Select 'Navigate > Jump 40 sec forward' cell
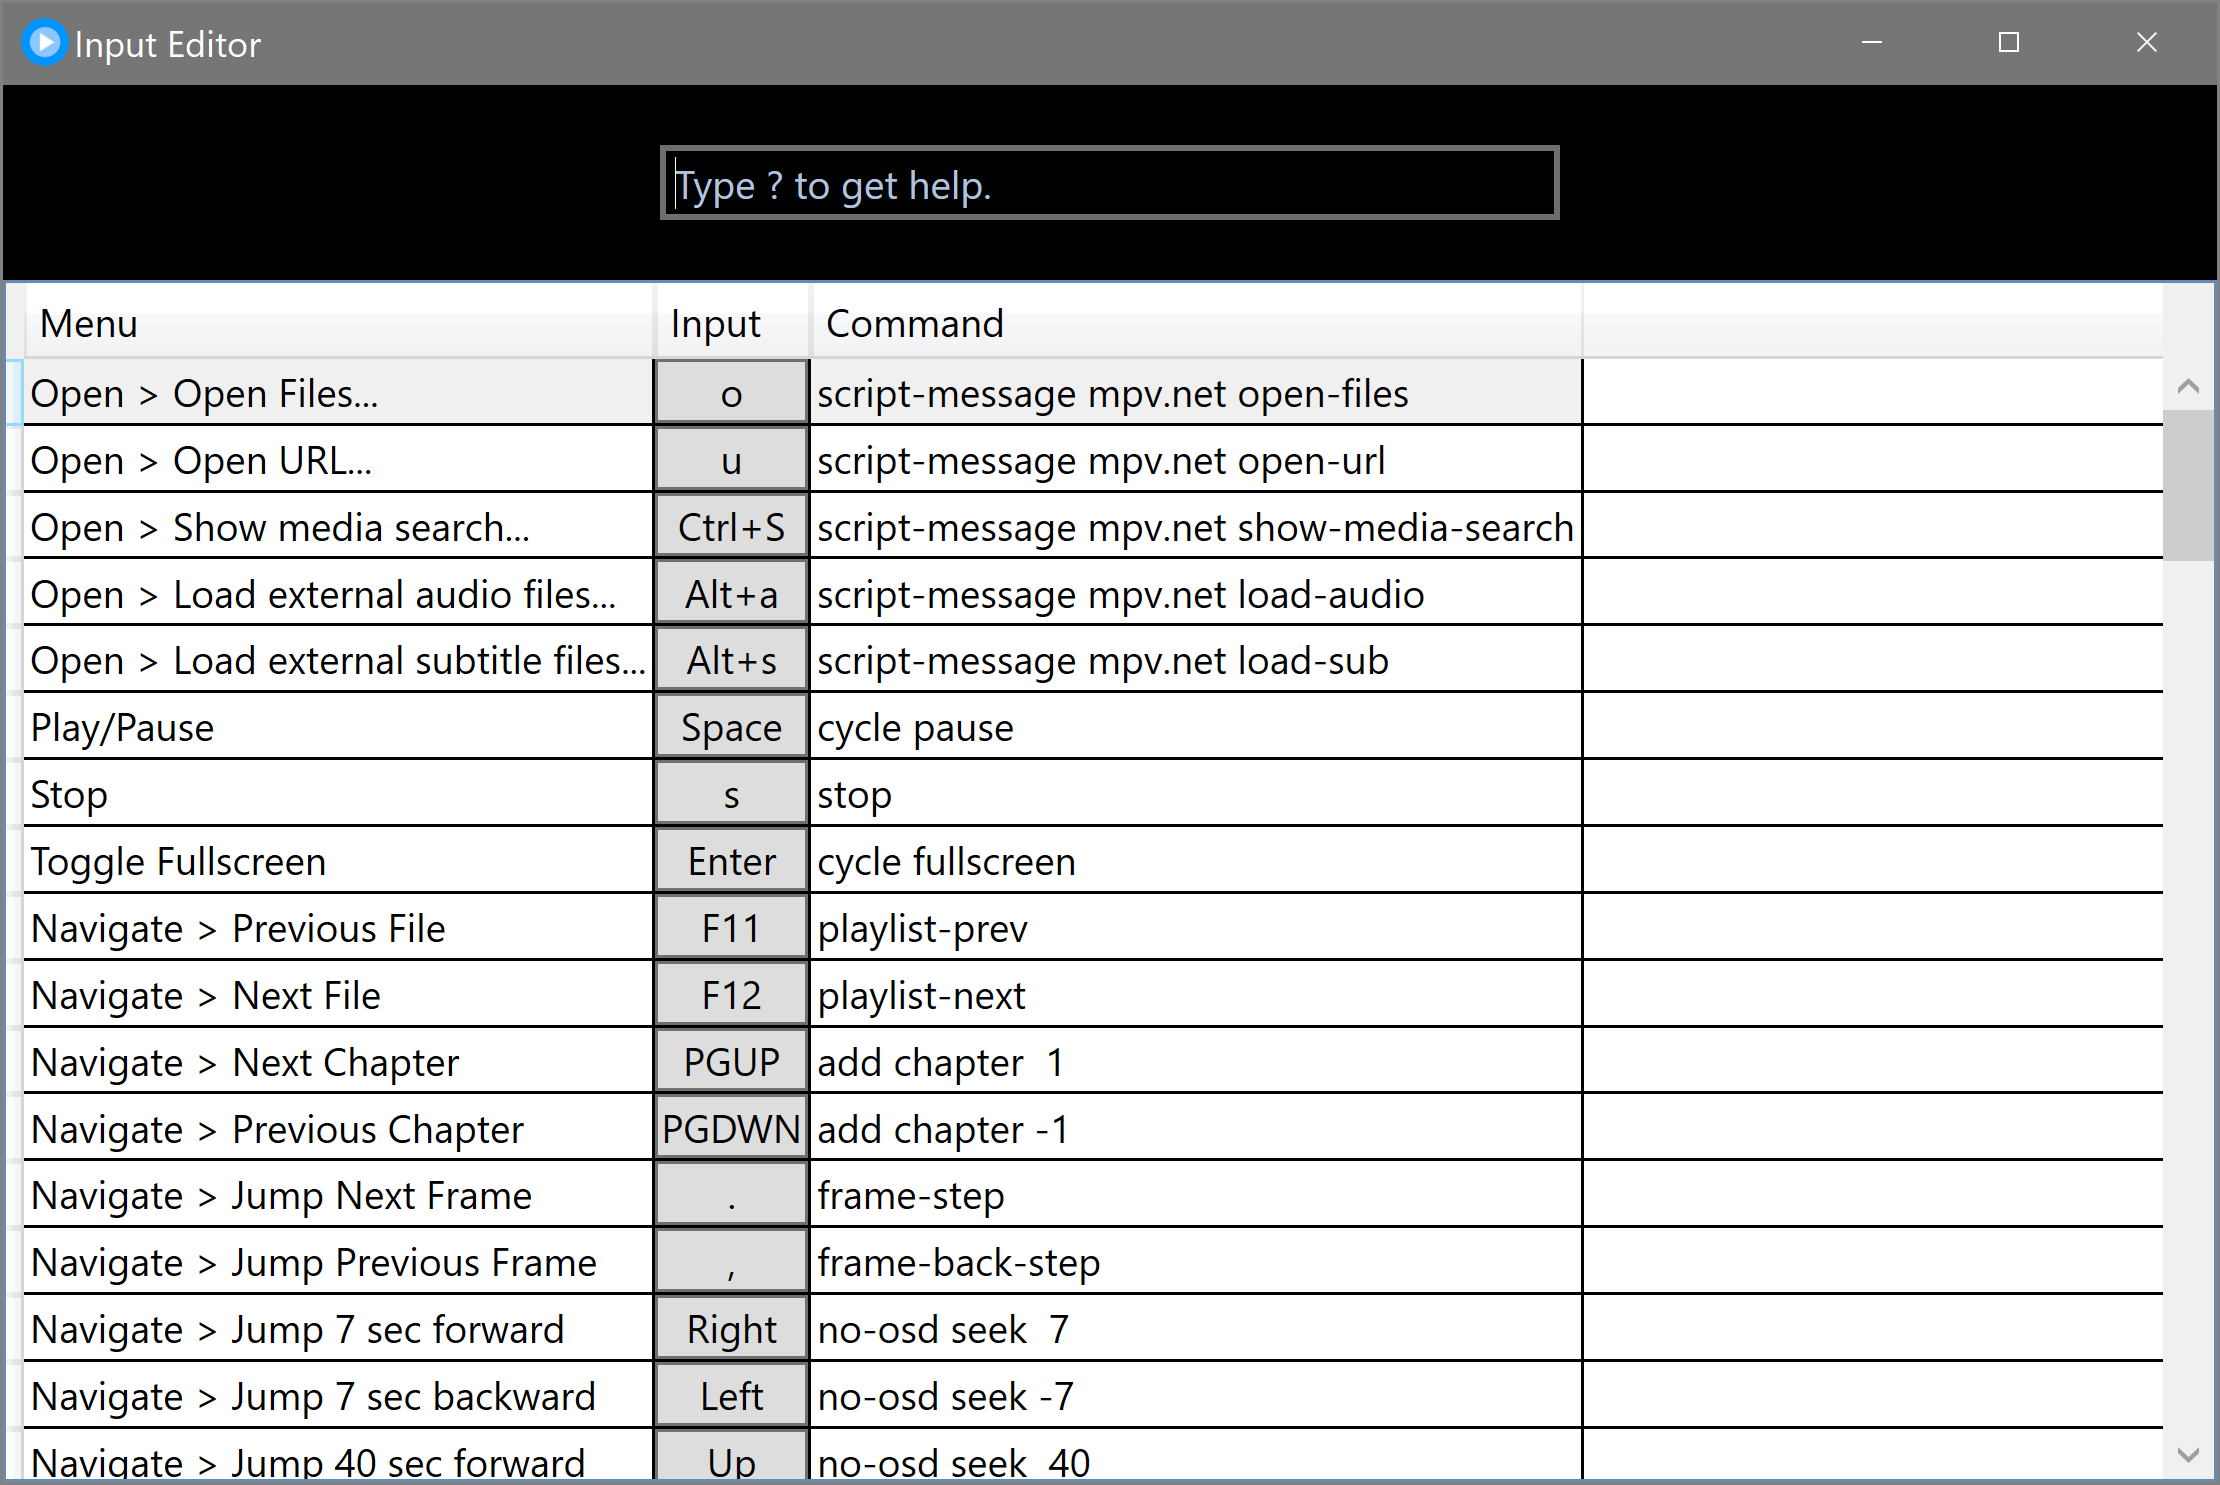 coord(338,1456)
